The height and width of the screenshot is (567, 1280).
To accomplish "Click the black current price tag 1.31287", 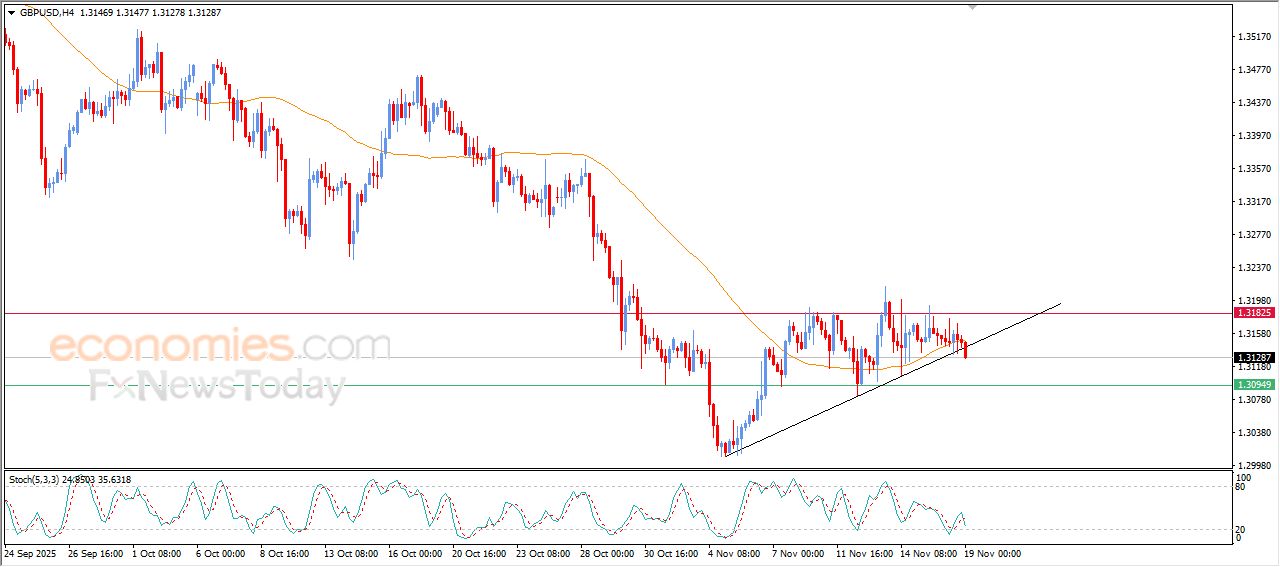I will 1253,358.
